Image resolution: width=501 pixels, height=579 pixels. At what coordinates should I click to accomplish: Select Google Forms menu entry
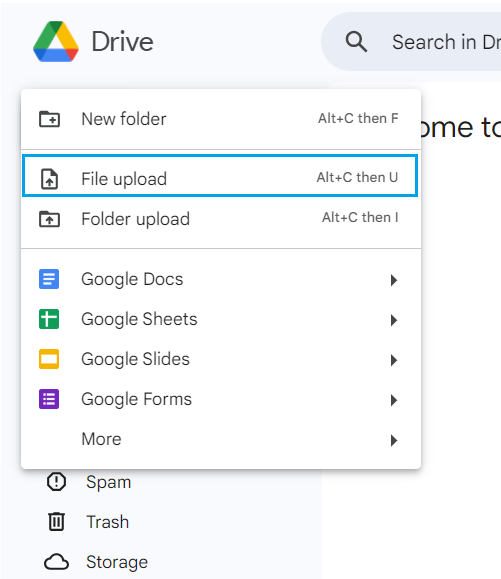221,399
